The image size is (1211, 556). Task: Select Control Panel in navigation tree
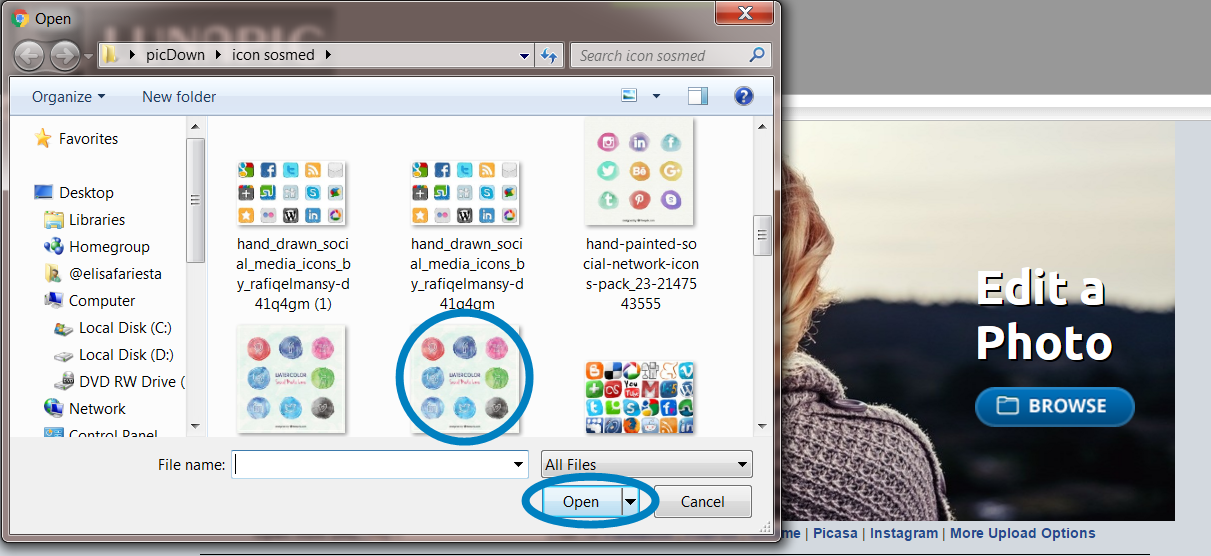tap(113, 435)
